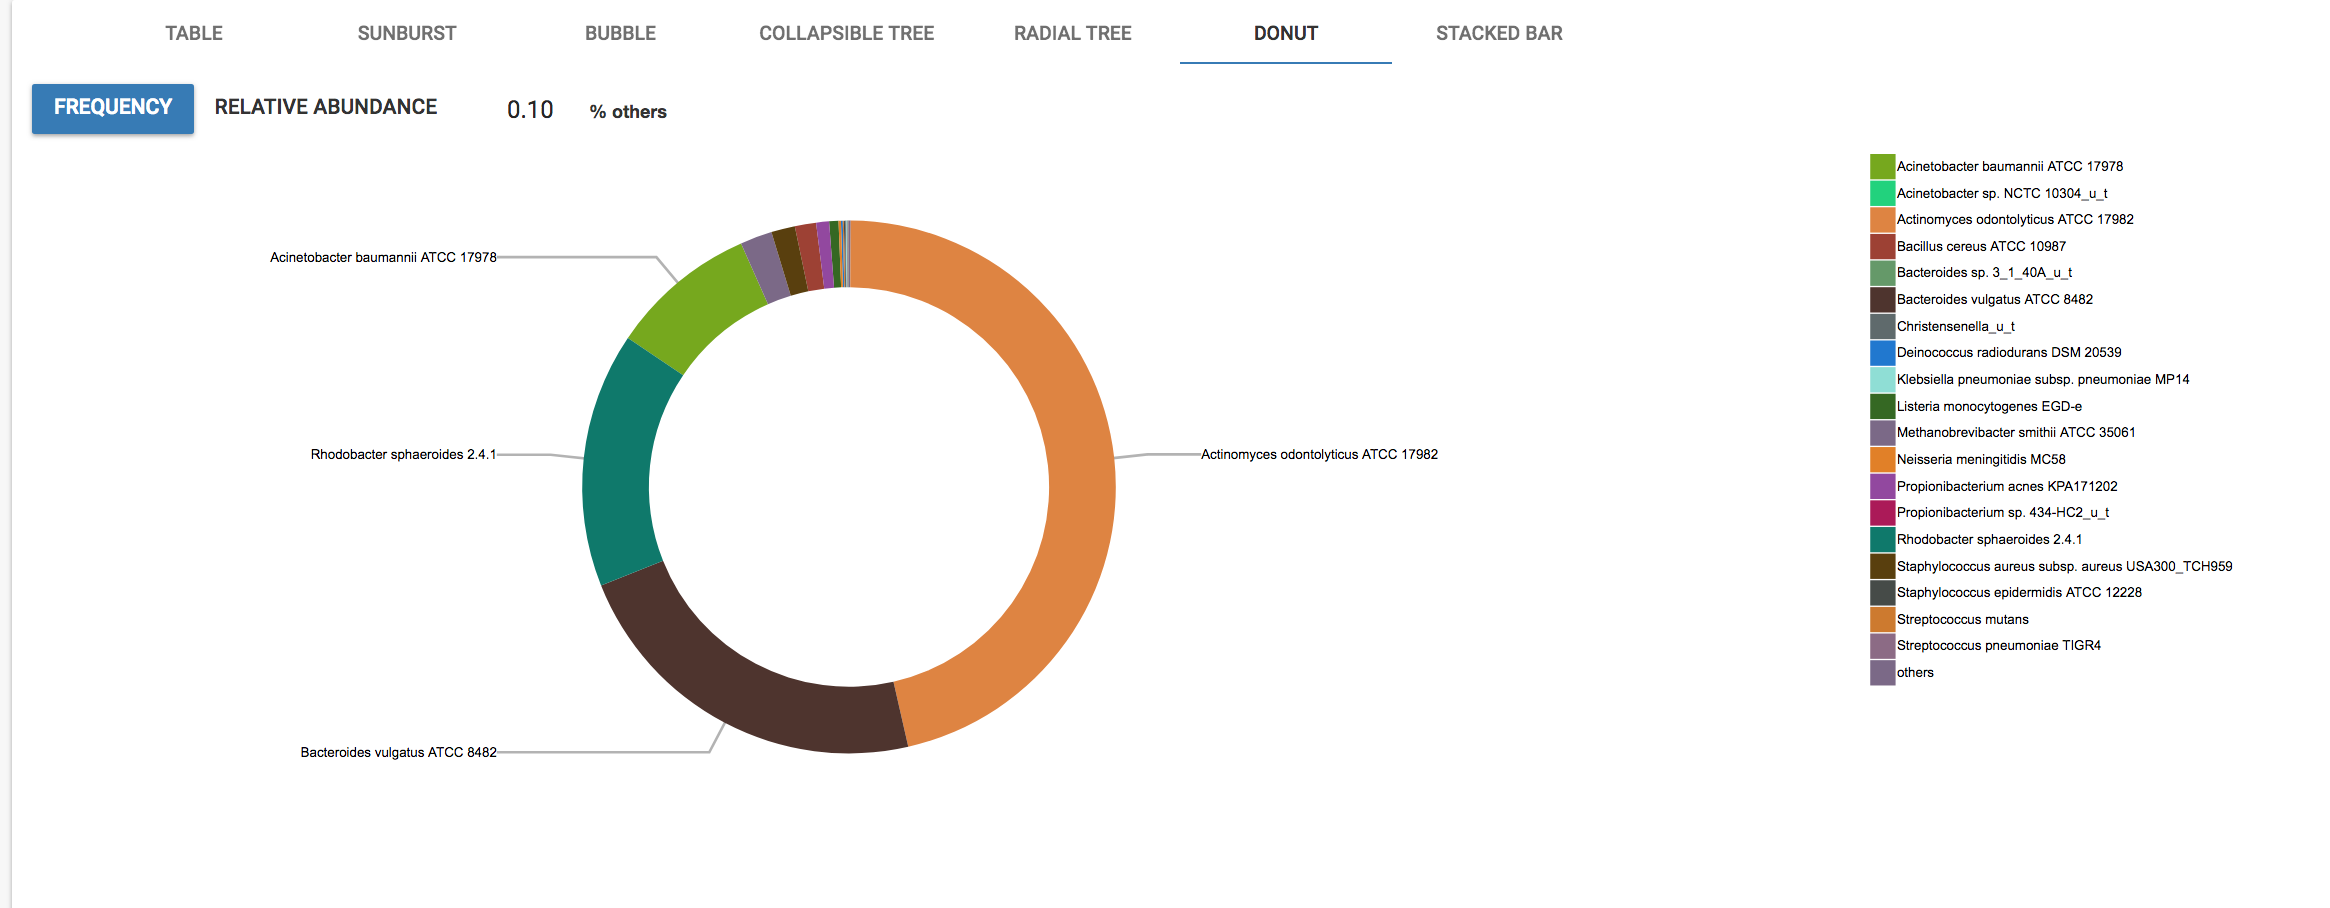Viewport: 2330px width, 908px height.
Task: Switch to the TABLE tab
Action: coord(194,33)
